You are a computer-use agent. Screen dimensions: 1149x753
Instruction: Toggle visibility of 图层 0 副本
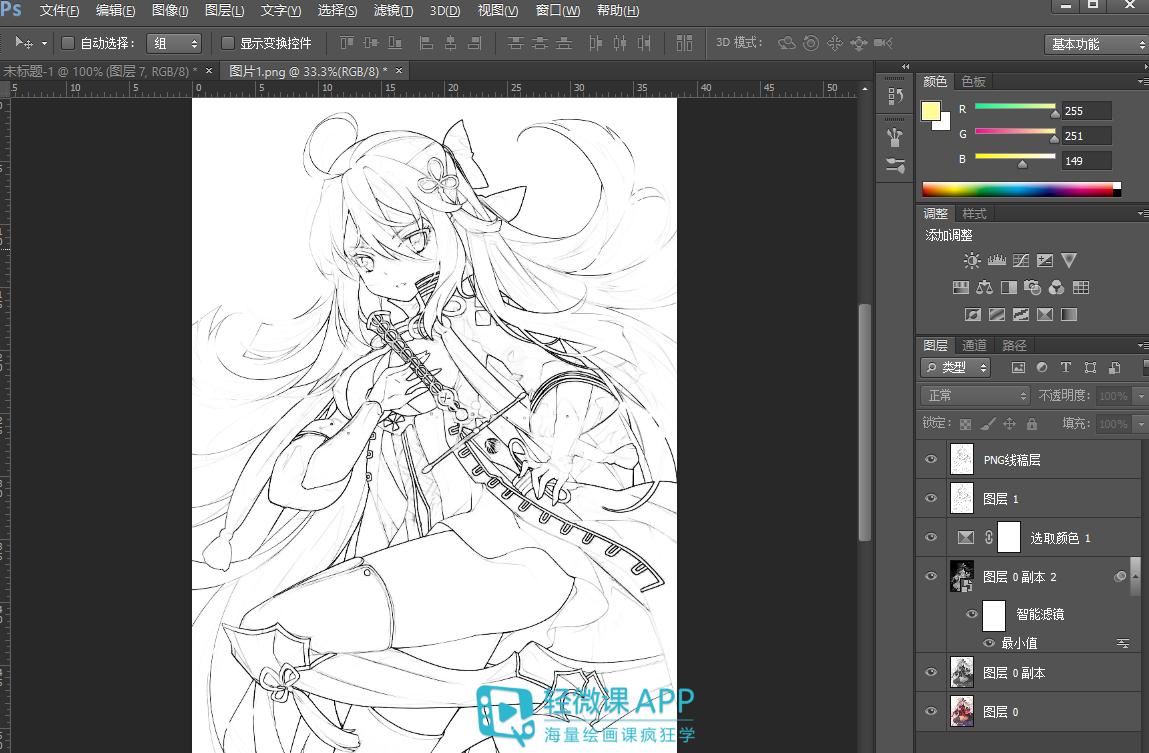click(931, 672)
